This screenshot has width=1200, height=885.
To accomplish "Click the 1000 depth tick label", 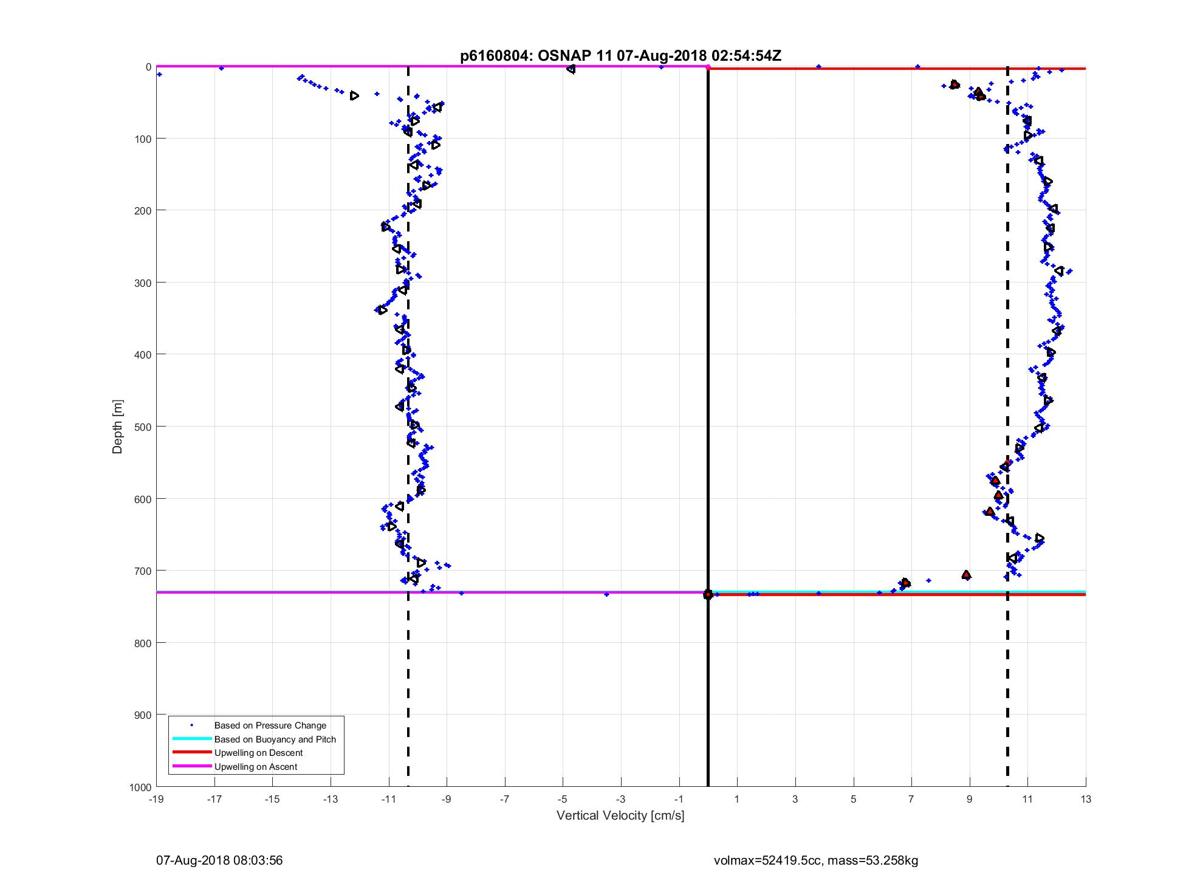I will pyautogui.click(x=139, y=787).
